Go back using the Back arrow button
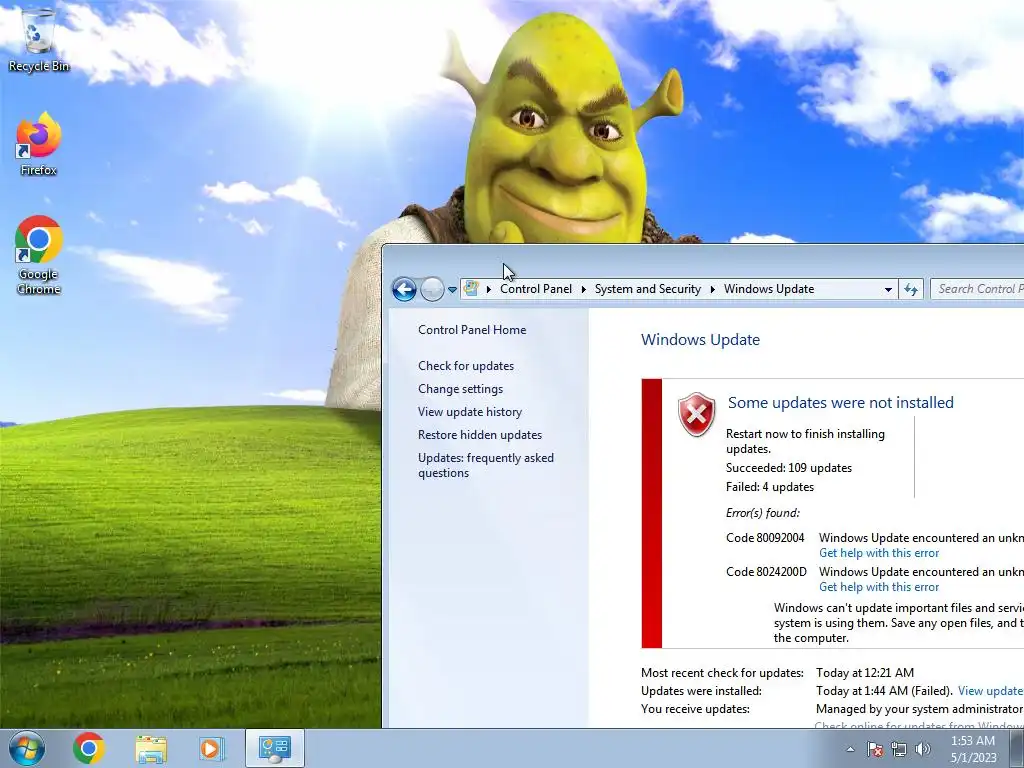The image size is (1024, 768). tap(404, 289)
